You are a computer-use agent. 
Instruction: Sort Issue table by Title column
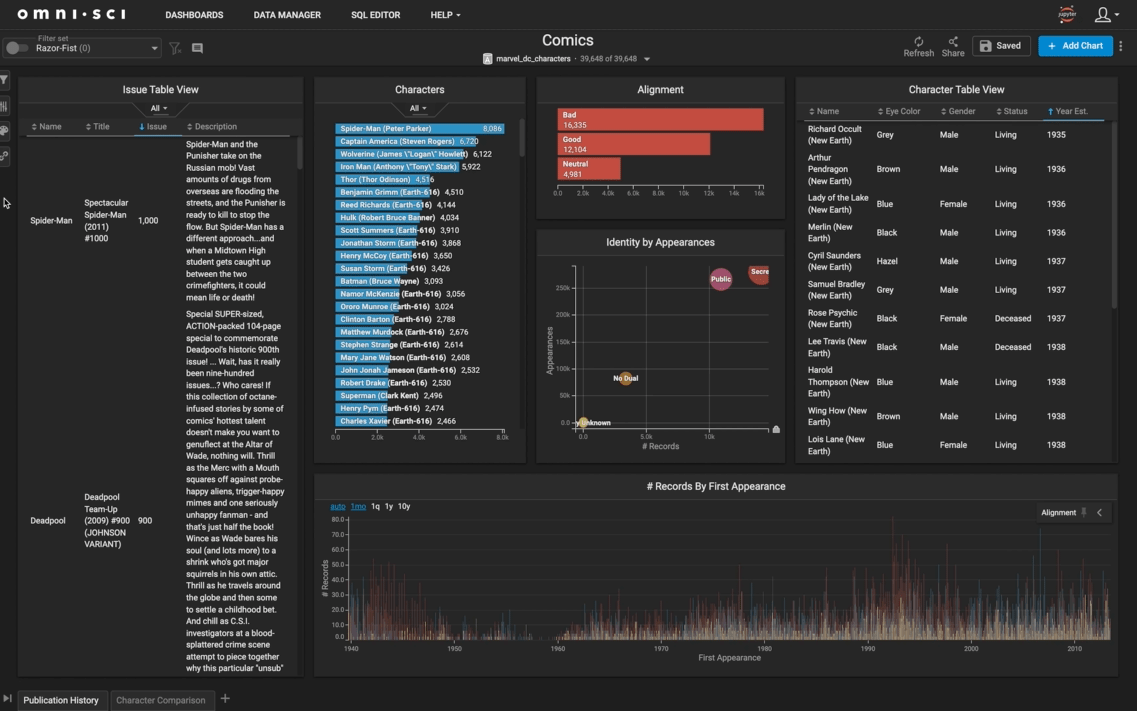click(x=97, y=127)
